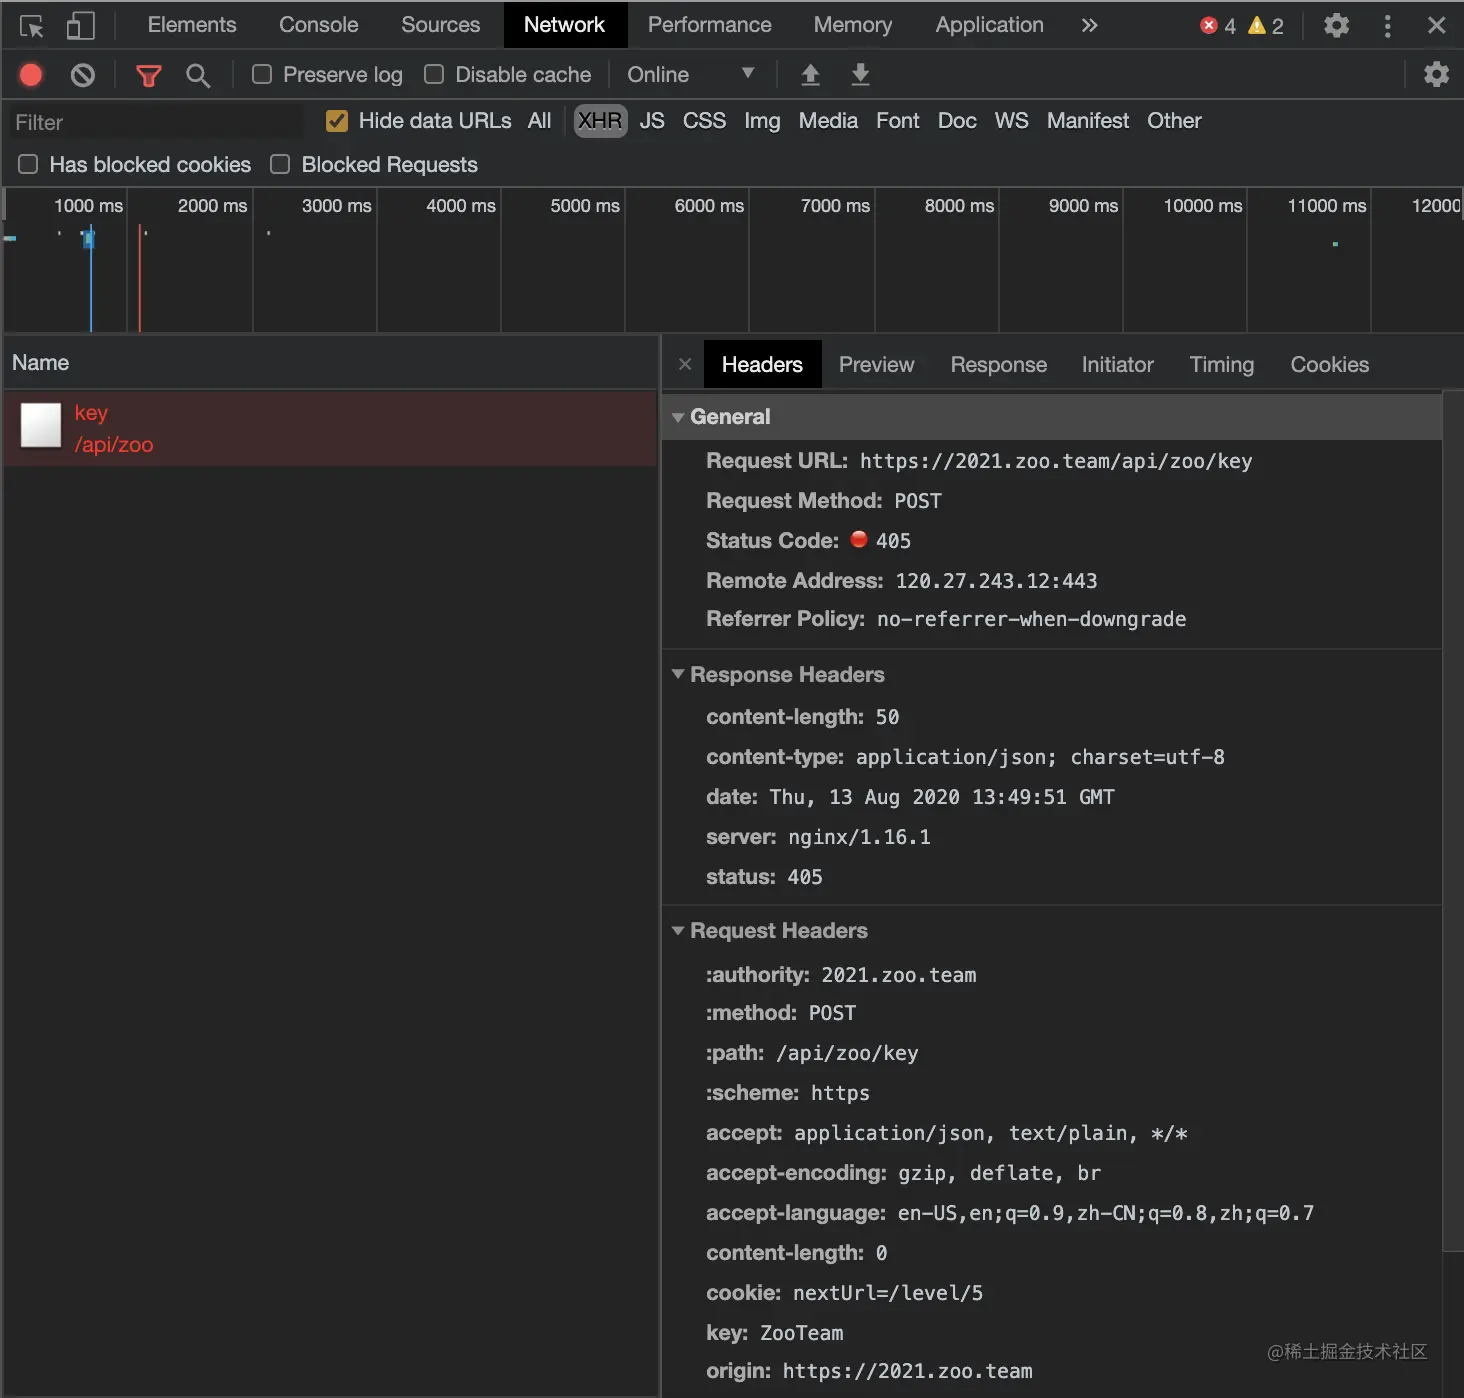
Task: Switch to the Console panel
Action: tap(319, 25)
